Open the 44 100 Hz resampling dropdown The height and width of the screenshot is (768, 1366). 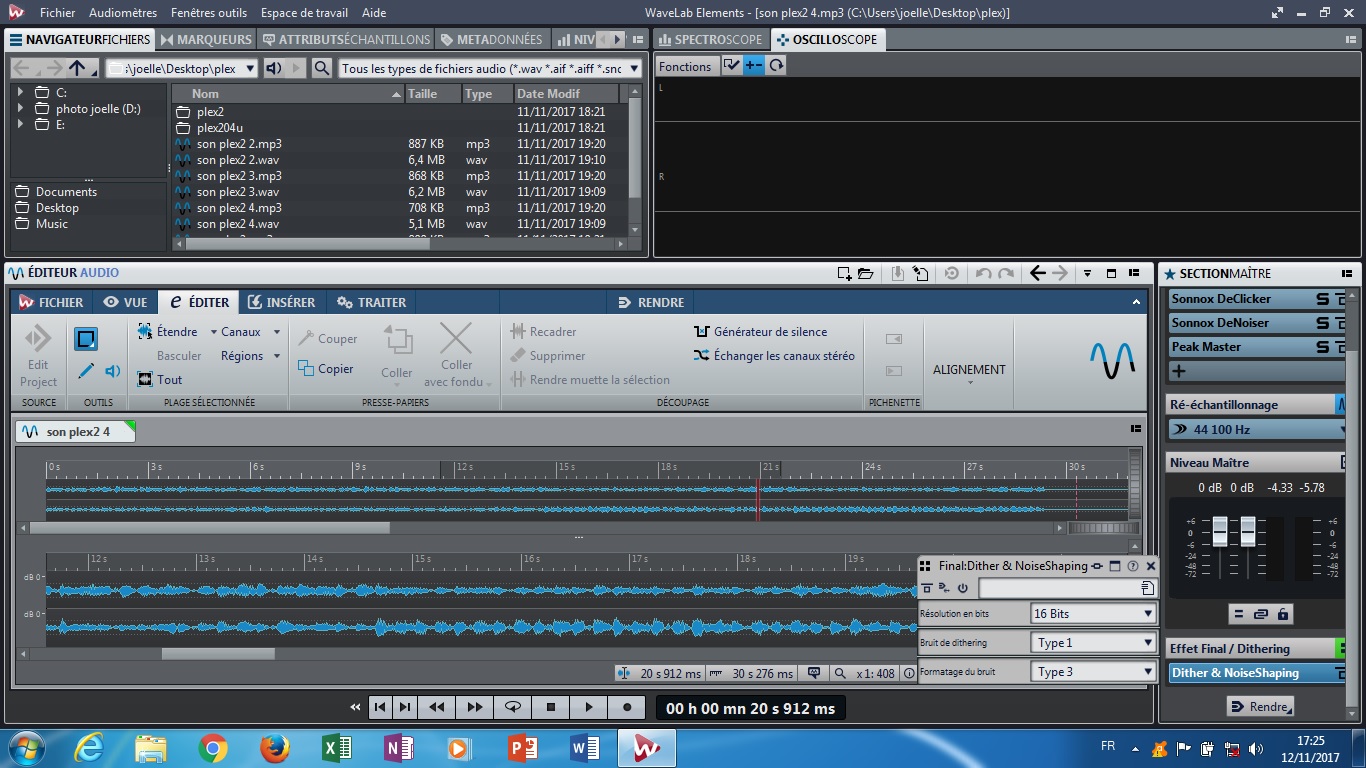(x=1259, y=429)
